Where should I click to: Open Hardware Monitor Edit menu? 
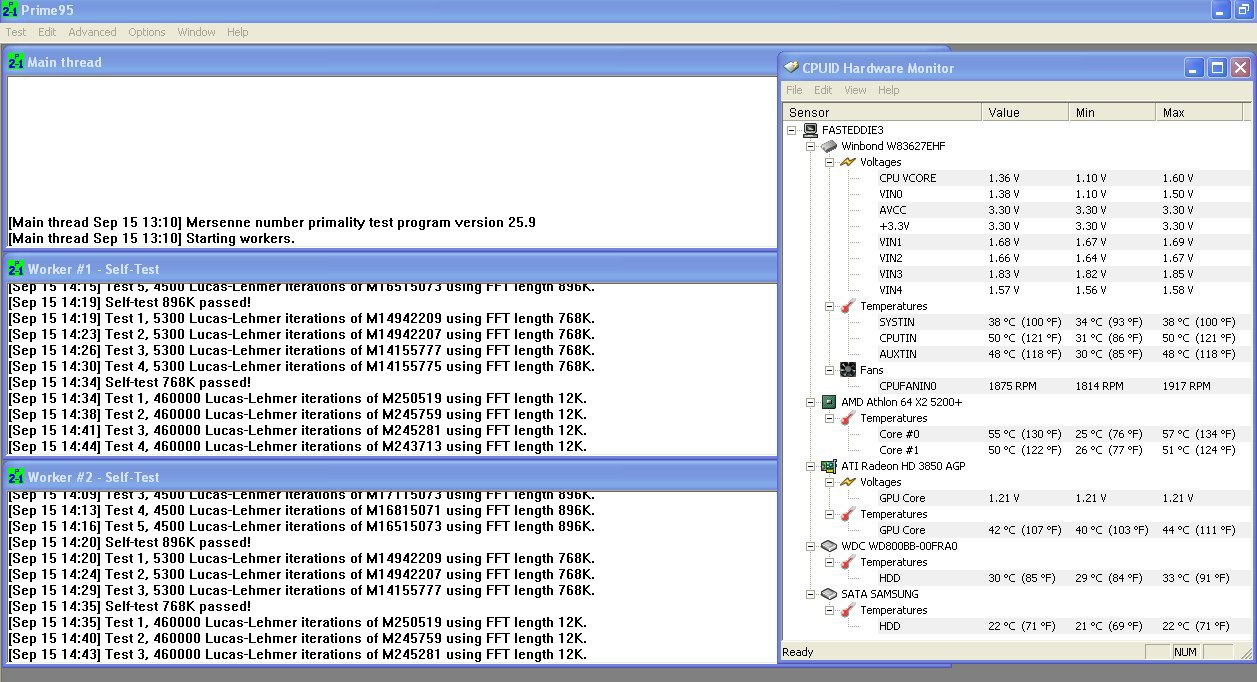pos(823,90)
